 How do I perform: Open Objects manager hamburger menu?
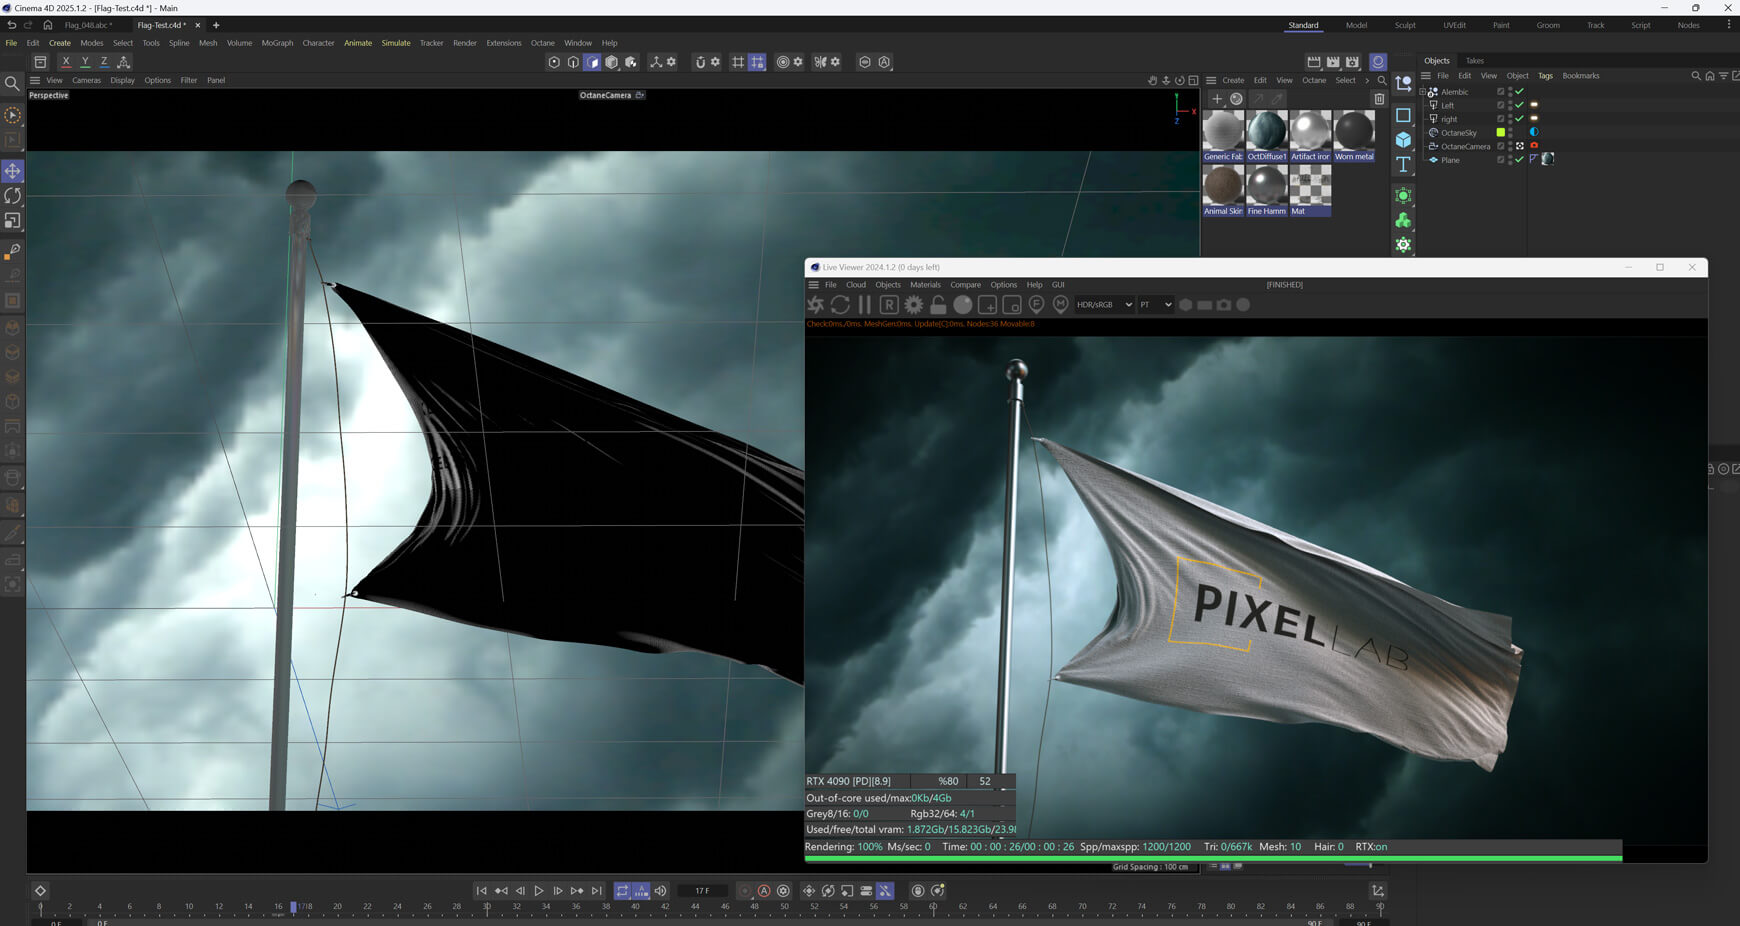[x=1426, y=76]
